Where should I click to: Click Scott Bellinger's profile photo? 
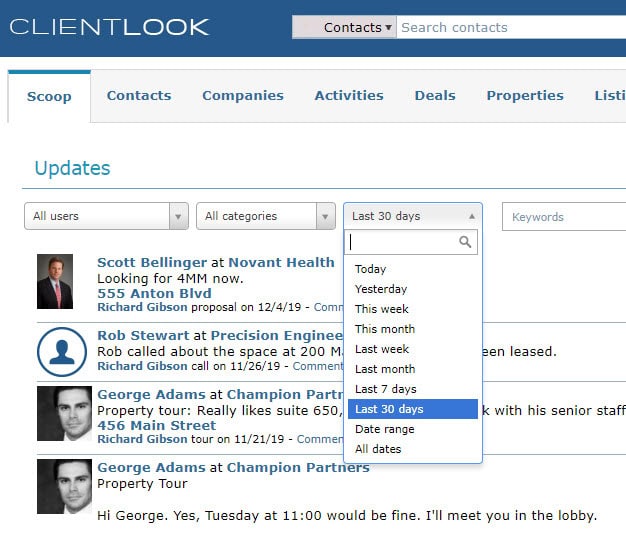[55, 281]
